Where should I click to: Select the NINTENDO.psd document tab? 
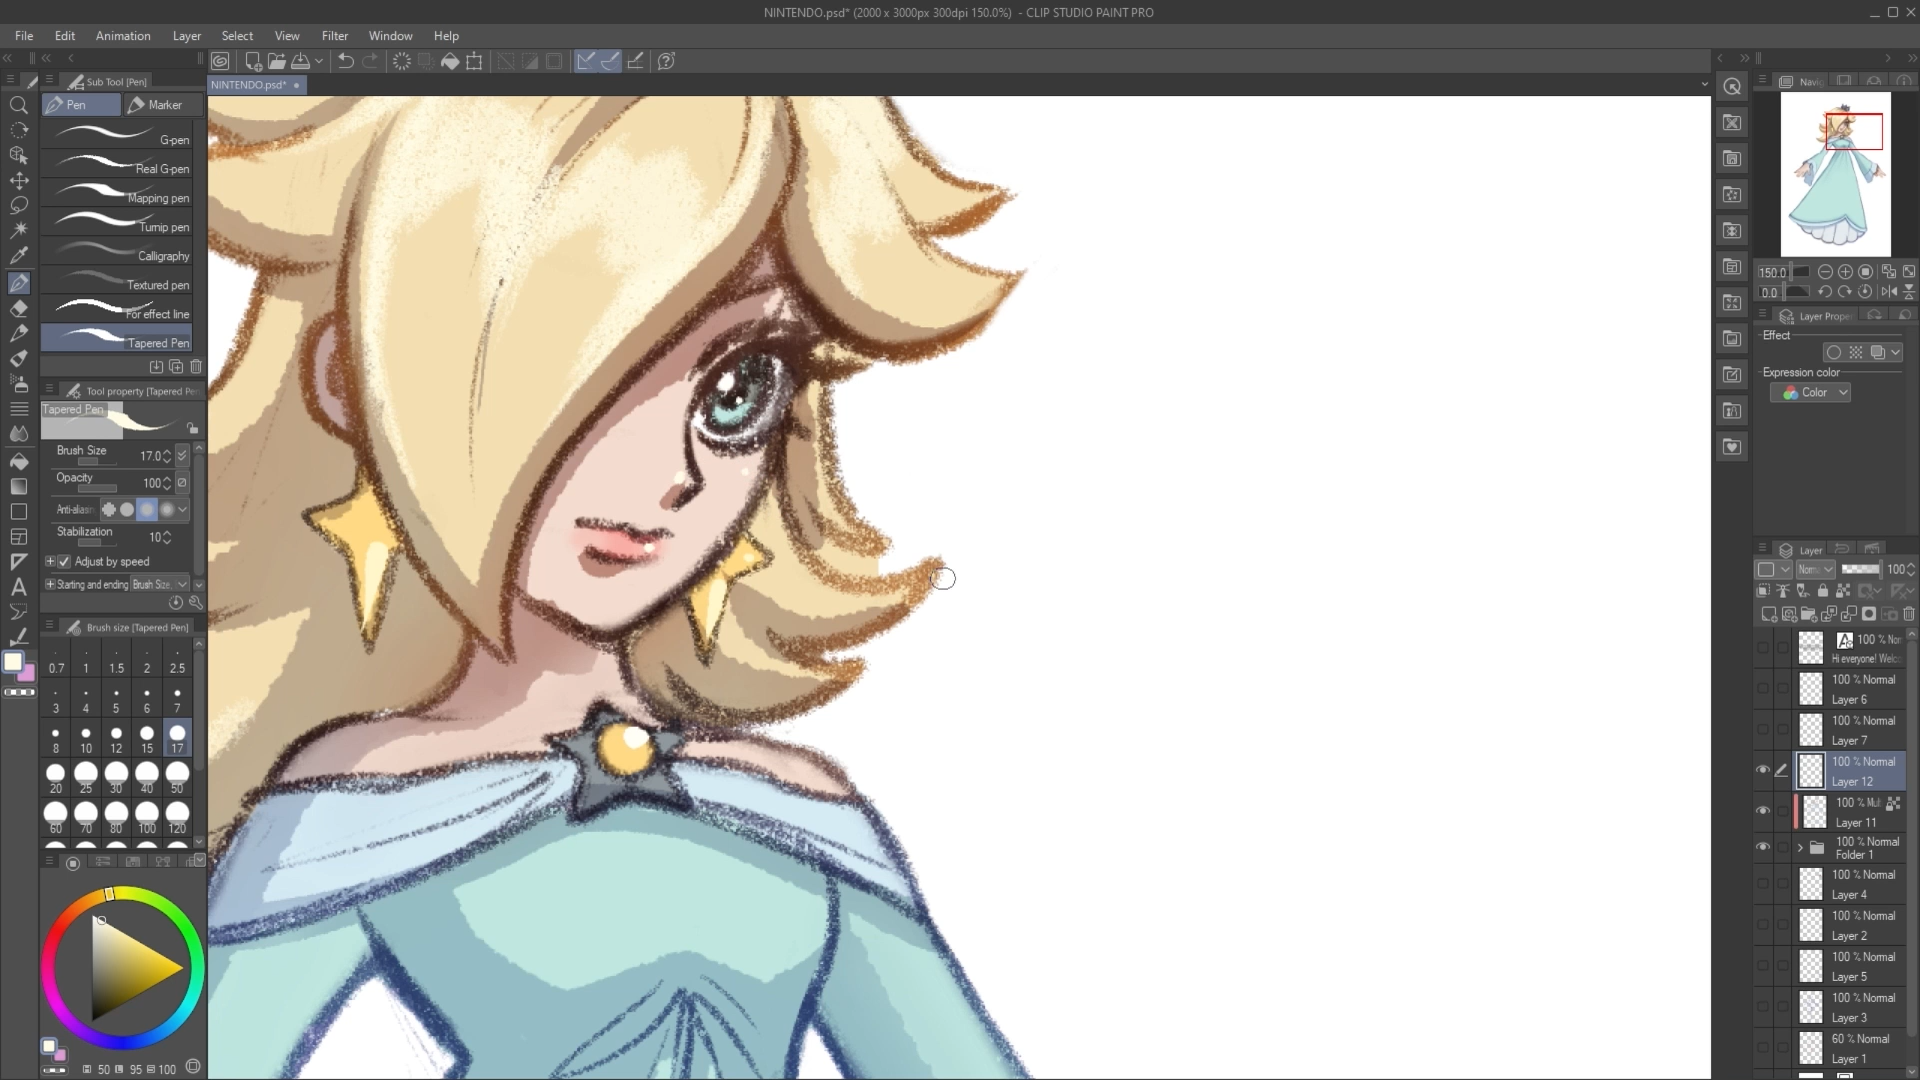coord(256,85)
